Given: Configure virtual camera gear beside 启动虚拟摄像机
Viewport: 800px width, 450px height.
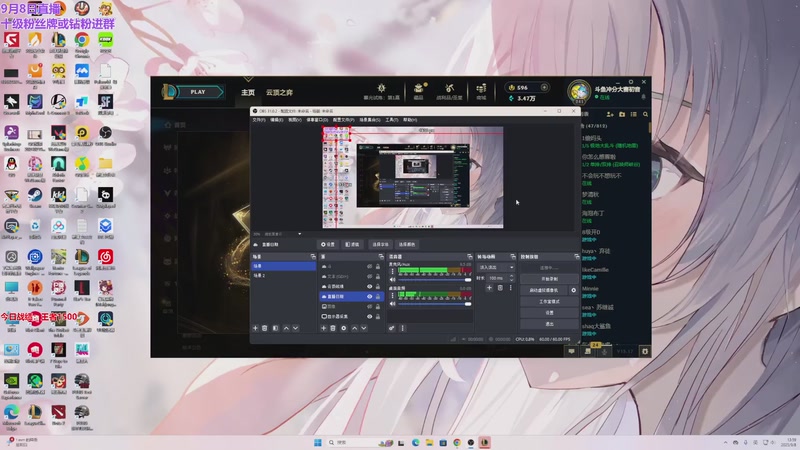Looking at the screenshot, I should point(573,290).
